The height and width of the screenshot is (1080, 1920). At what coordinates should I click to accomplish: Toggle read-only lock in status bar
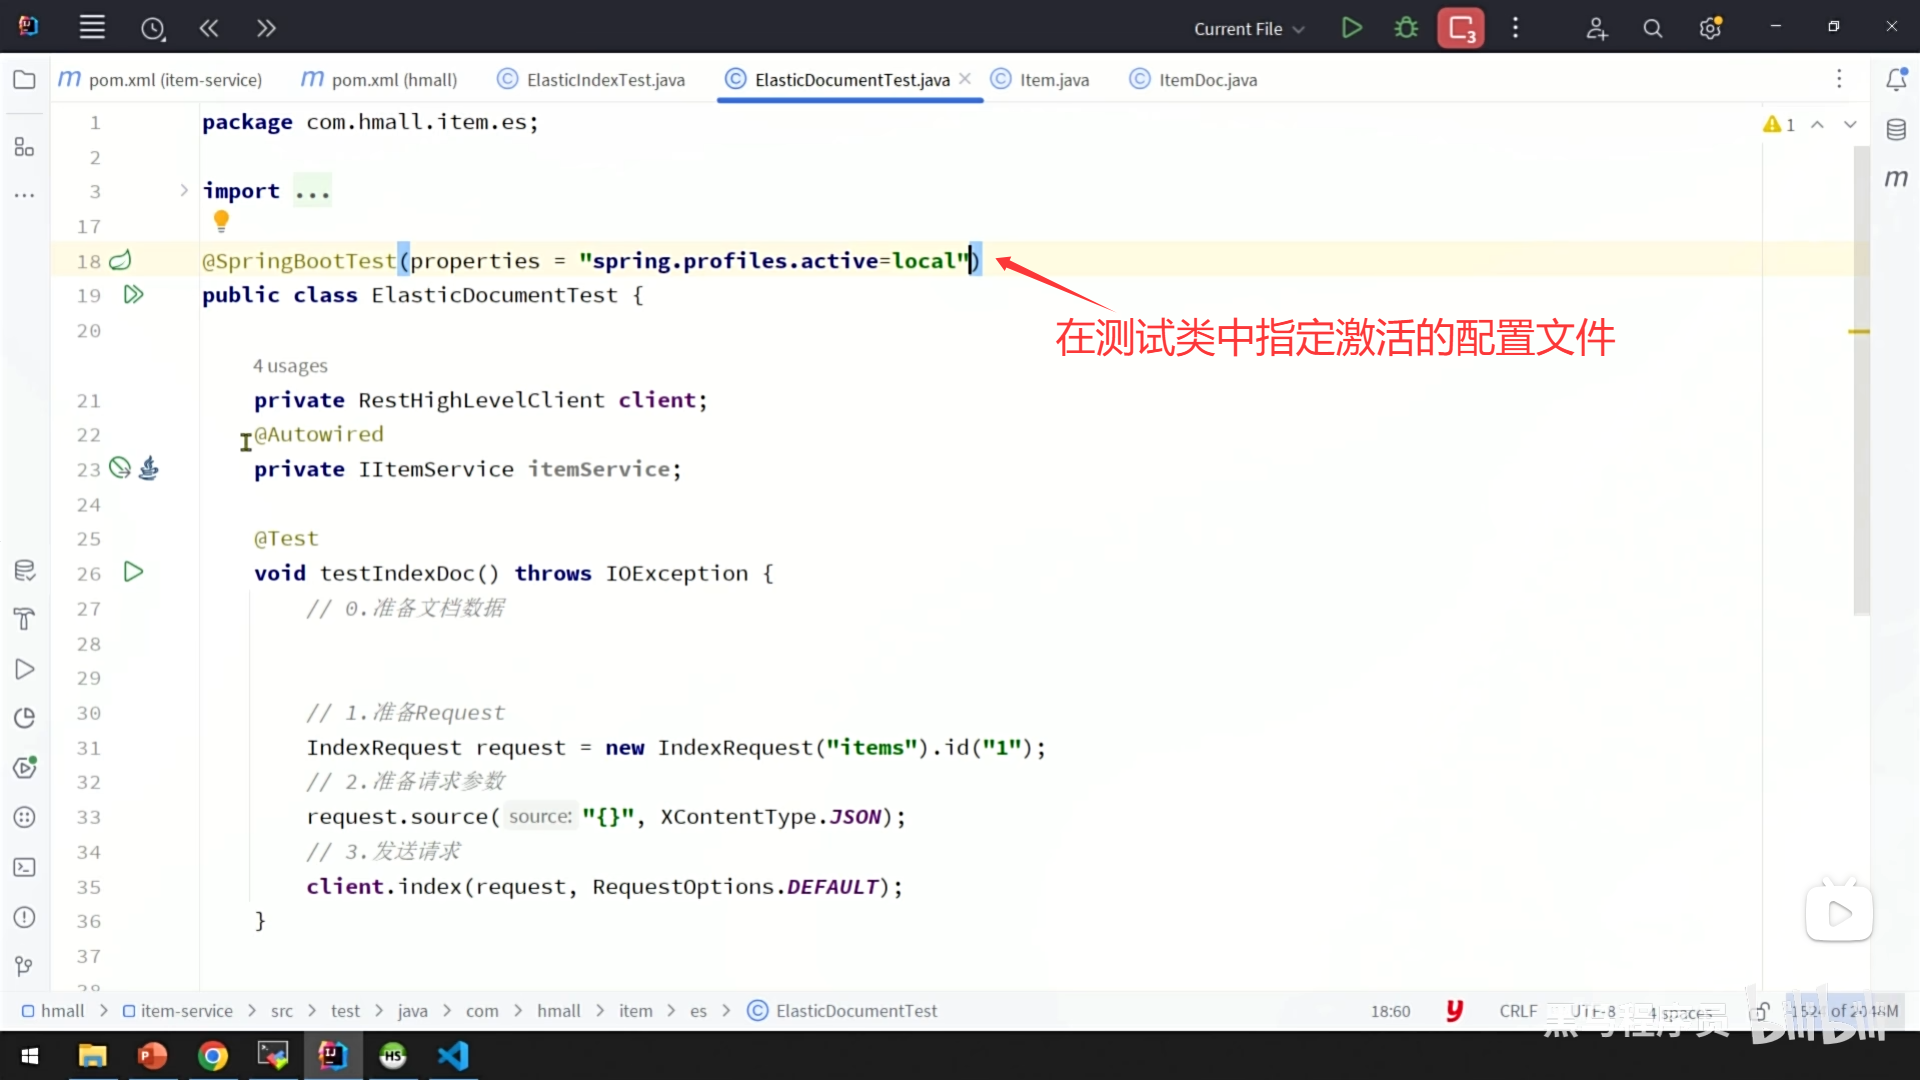coord(1760,1011)
